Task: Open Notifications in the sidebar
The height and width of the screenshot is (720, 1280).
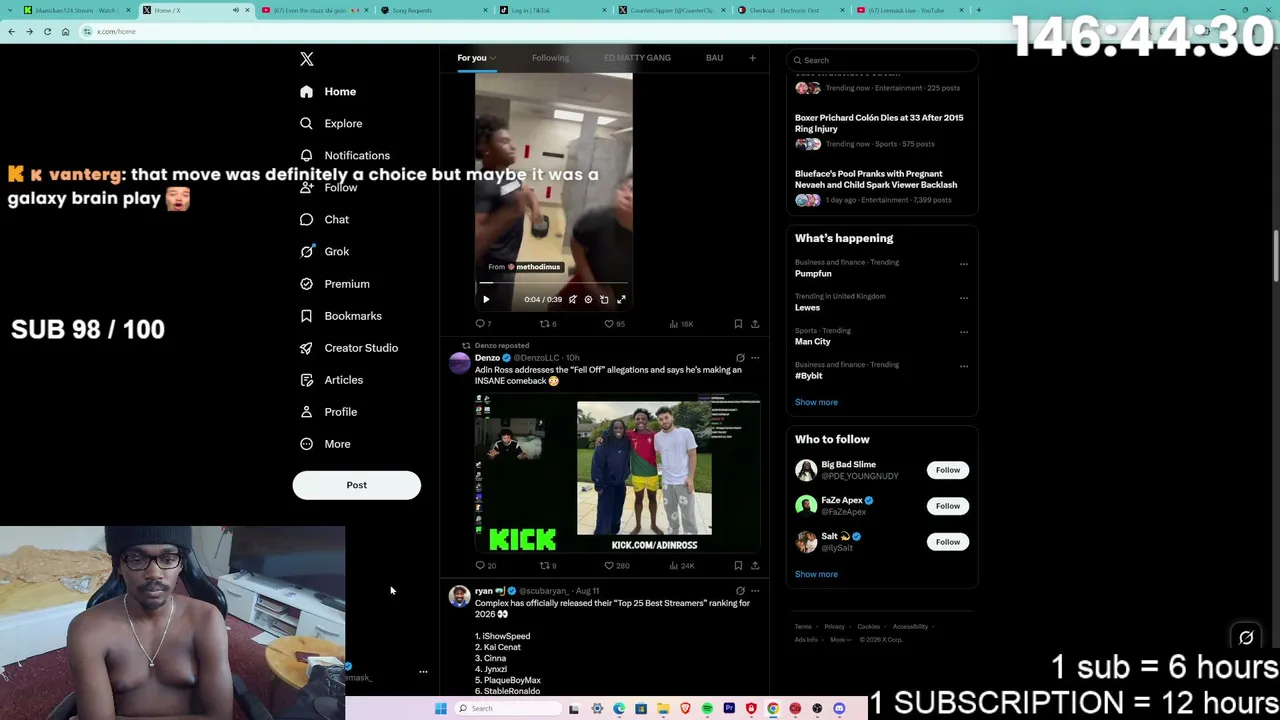Action: [345, 155]
